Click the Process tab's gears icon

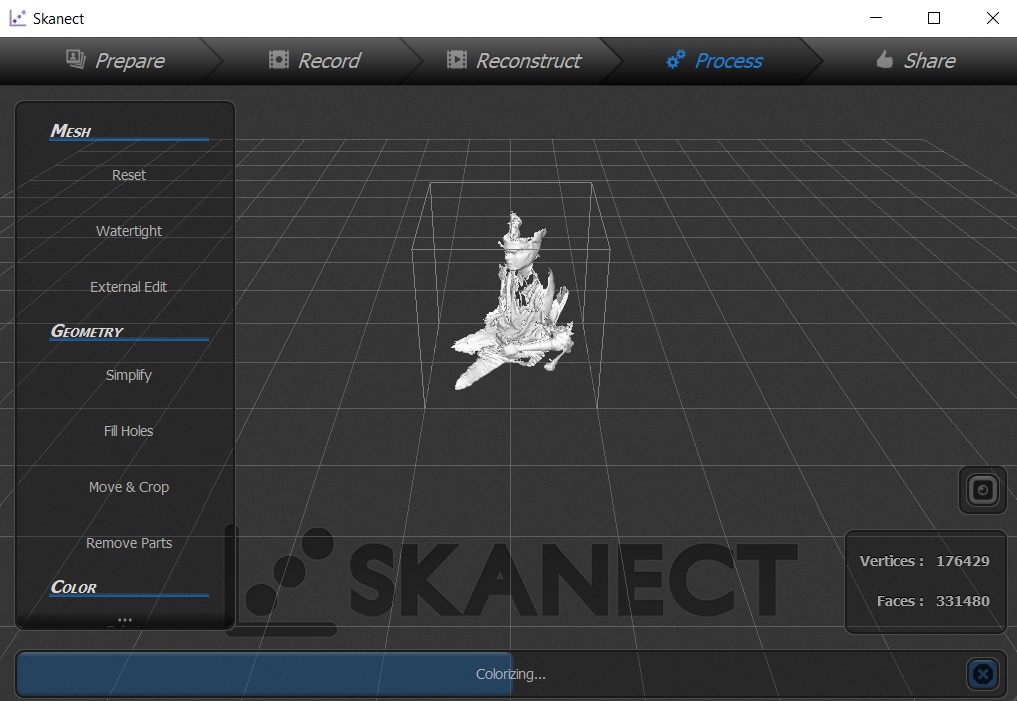click(676, 60)
